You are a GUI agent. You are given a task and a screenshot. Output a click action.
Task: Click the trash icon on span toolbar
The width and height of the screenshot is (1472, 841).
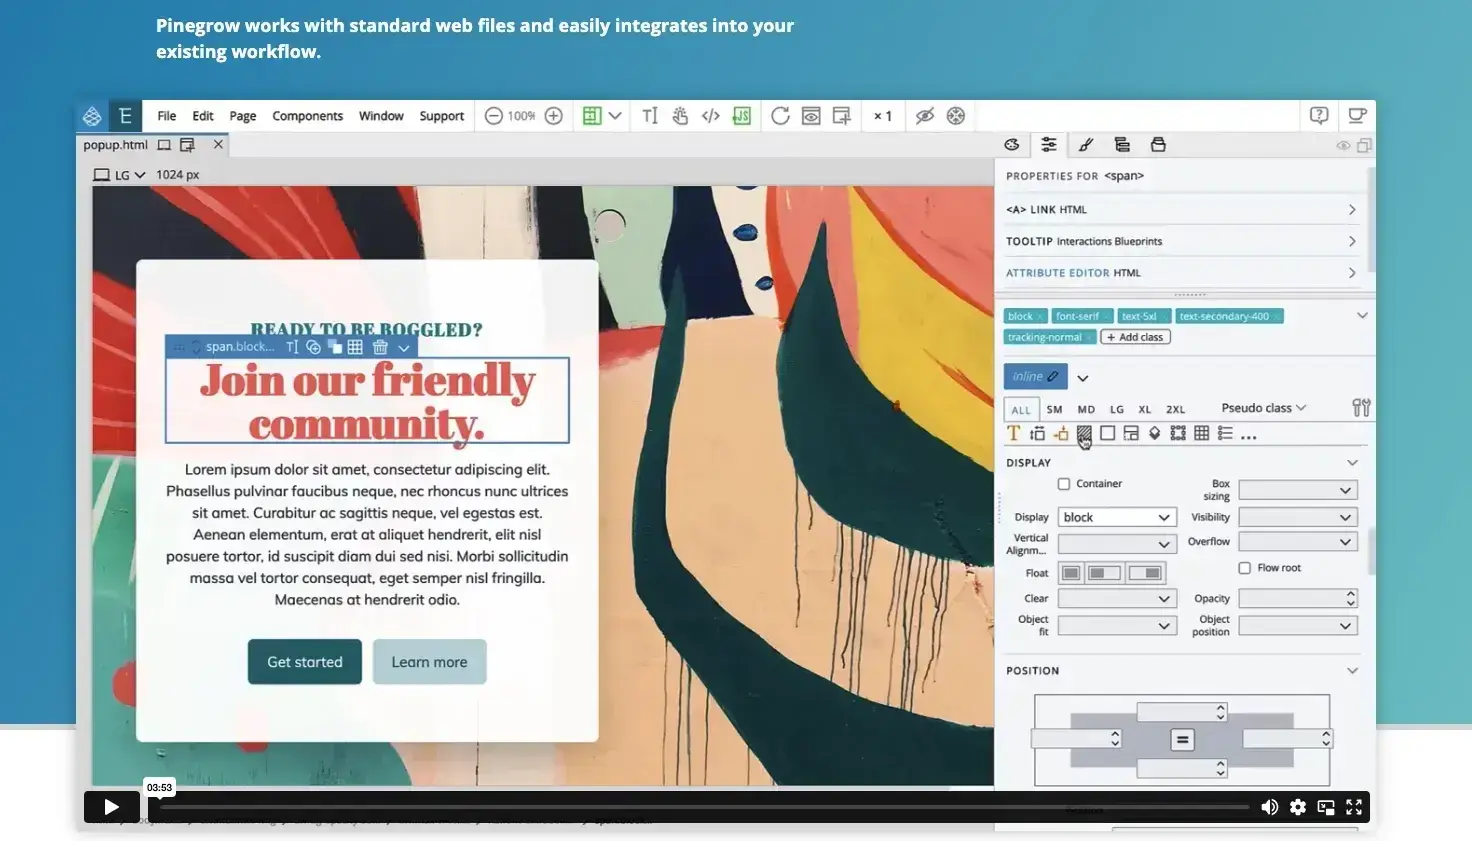[x=380, y=347]
